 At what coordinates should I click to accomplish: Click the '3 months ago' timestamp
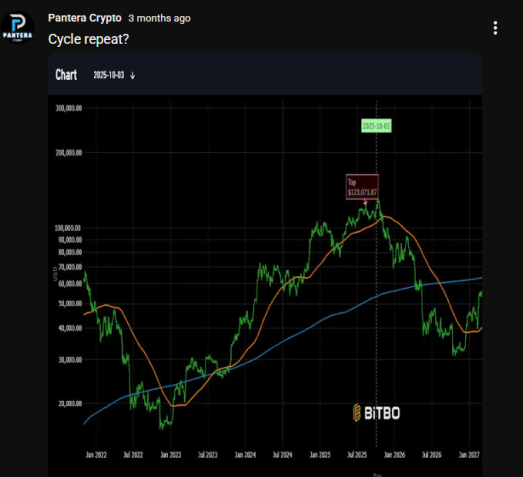(x=159, y=18)
